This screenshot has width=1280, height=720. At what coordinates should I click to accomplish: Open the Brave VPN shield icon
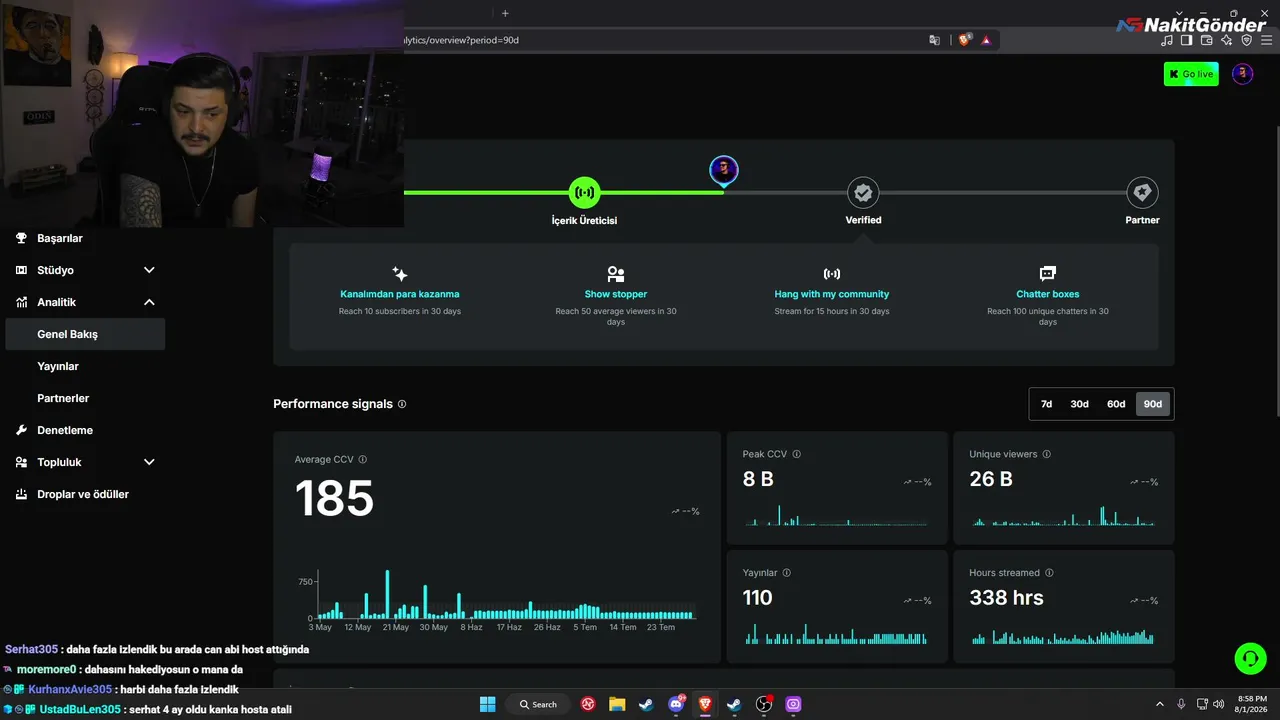[1246, 41]
